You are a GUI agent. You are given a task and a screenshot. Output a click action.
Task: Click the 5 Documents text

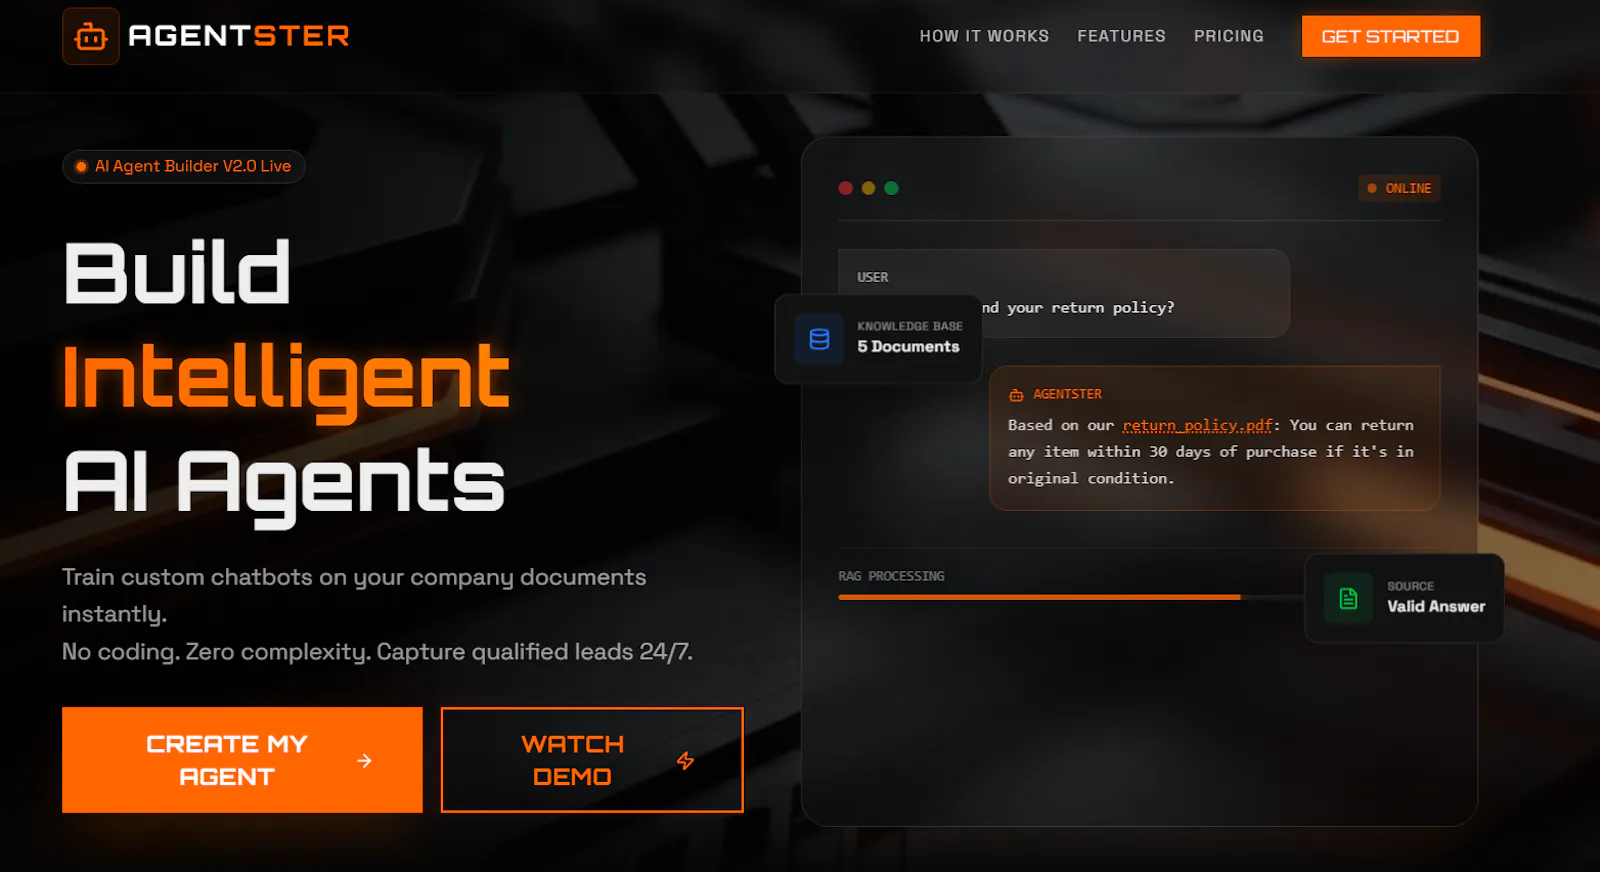908,347
